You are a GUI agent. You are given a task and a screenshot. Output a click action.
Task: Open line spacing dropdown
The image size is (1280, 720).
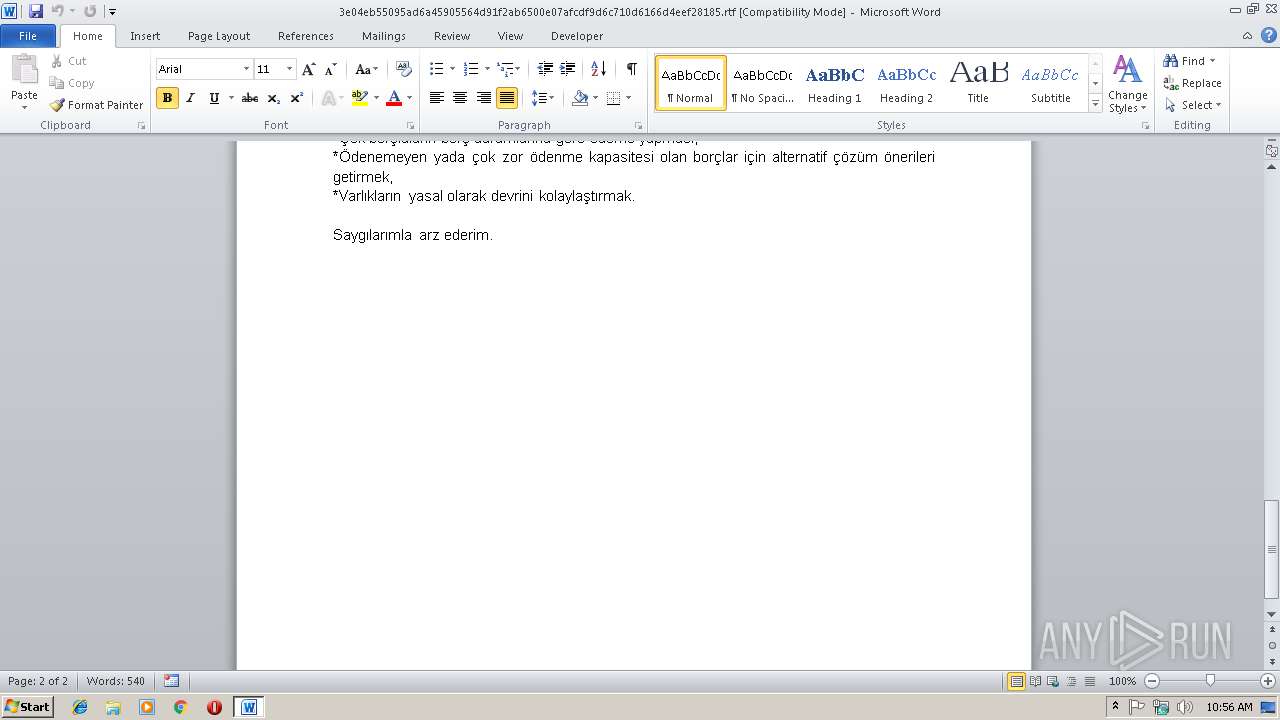pyautogui.click(x=542, y=98)
